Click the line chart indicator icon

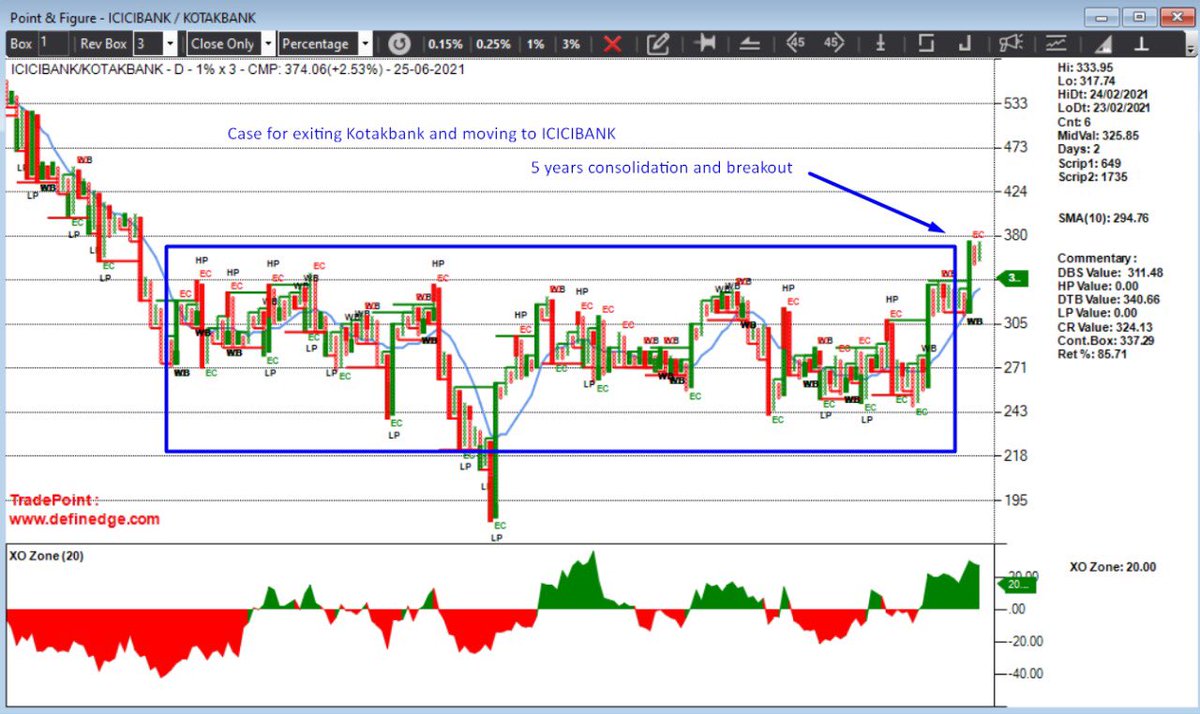click(x=1056, y=43)
